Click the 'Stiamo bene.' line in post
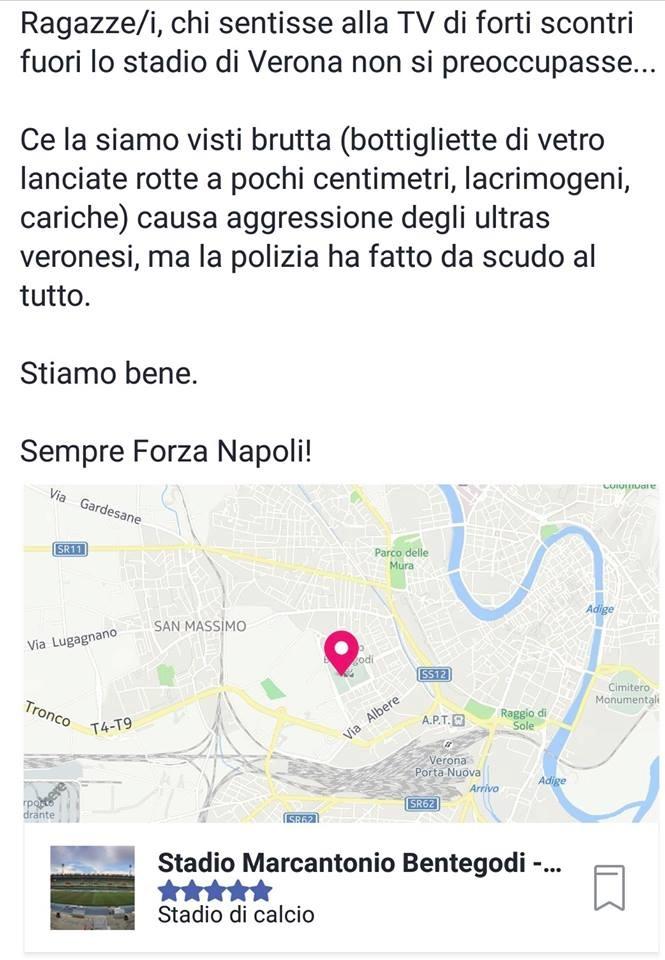 109,374
